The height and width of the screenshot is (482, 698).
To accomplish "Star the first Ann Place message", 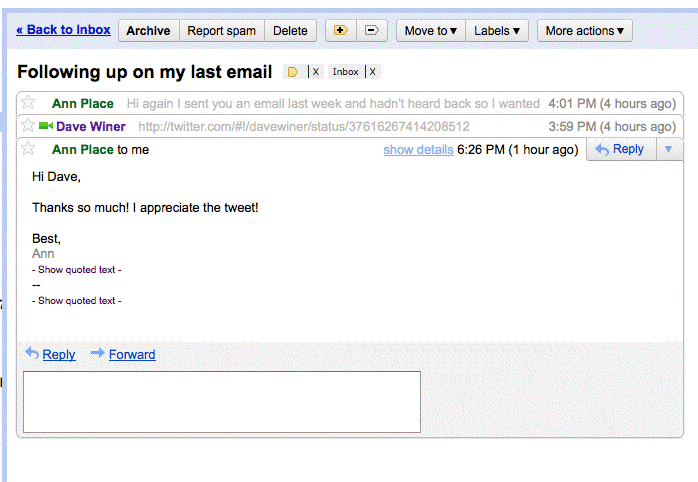I will [29, 103].
